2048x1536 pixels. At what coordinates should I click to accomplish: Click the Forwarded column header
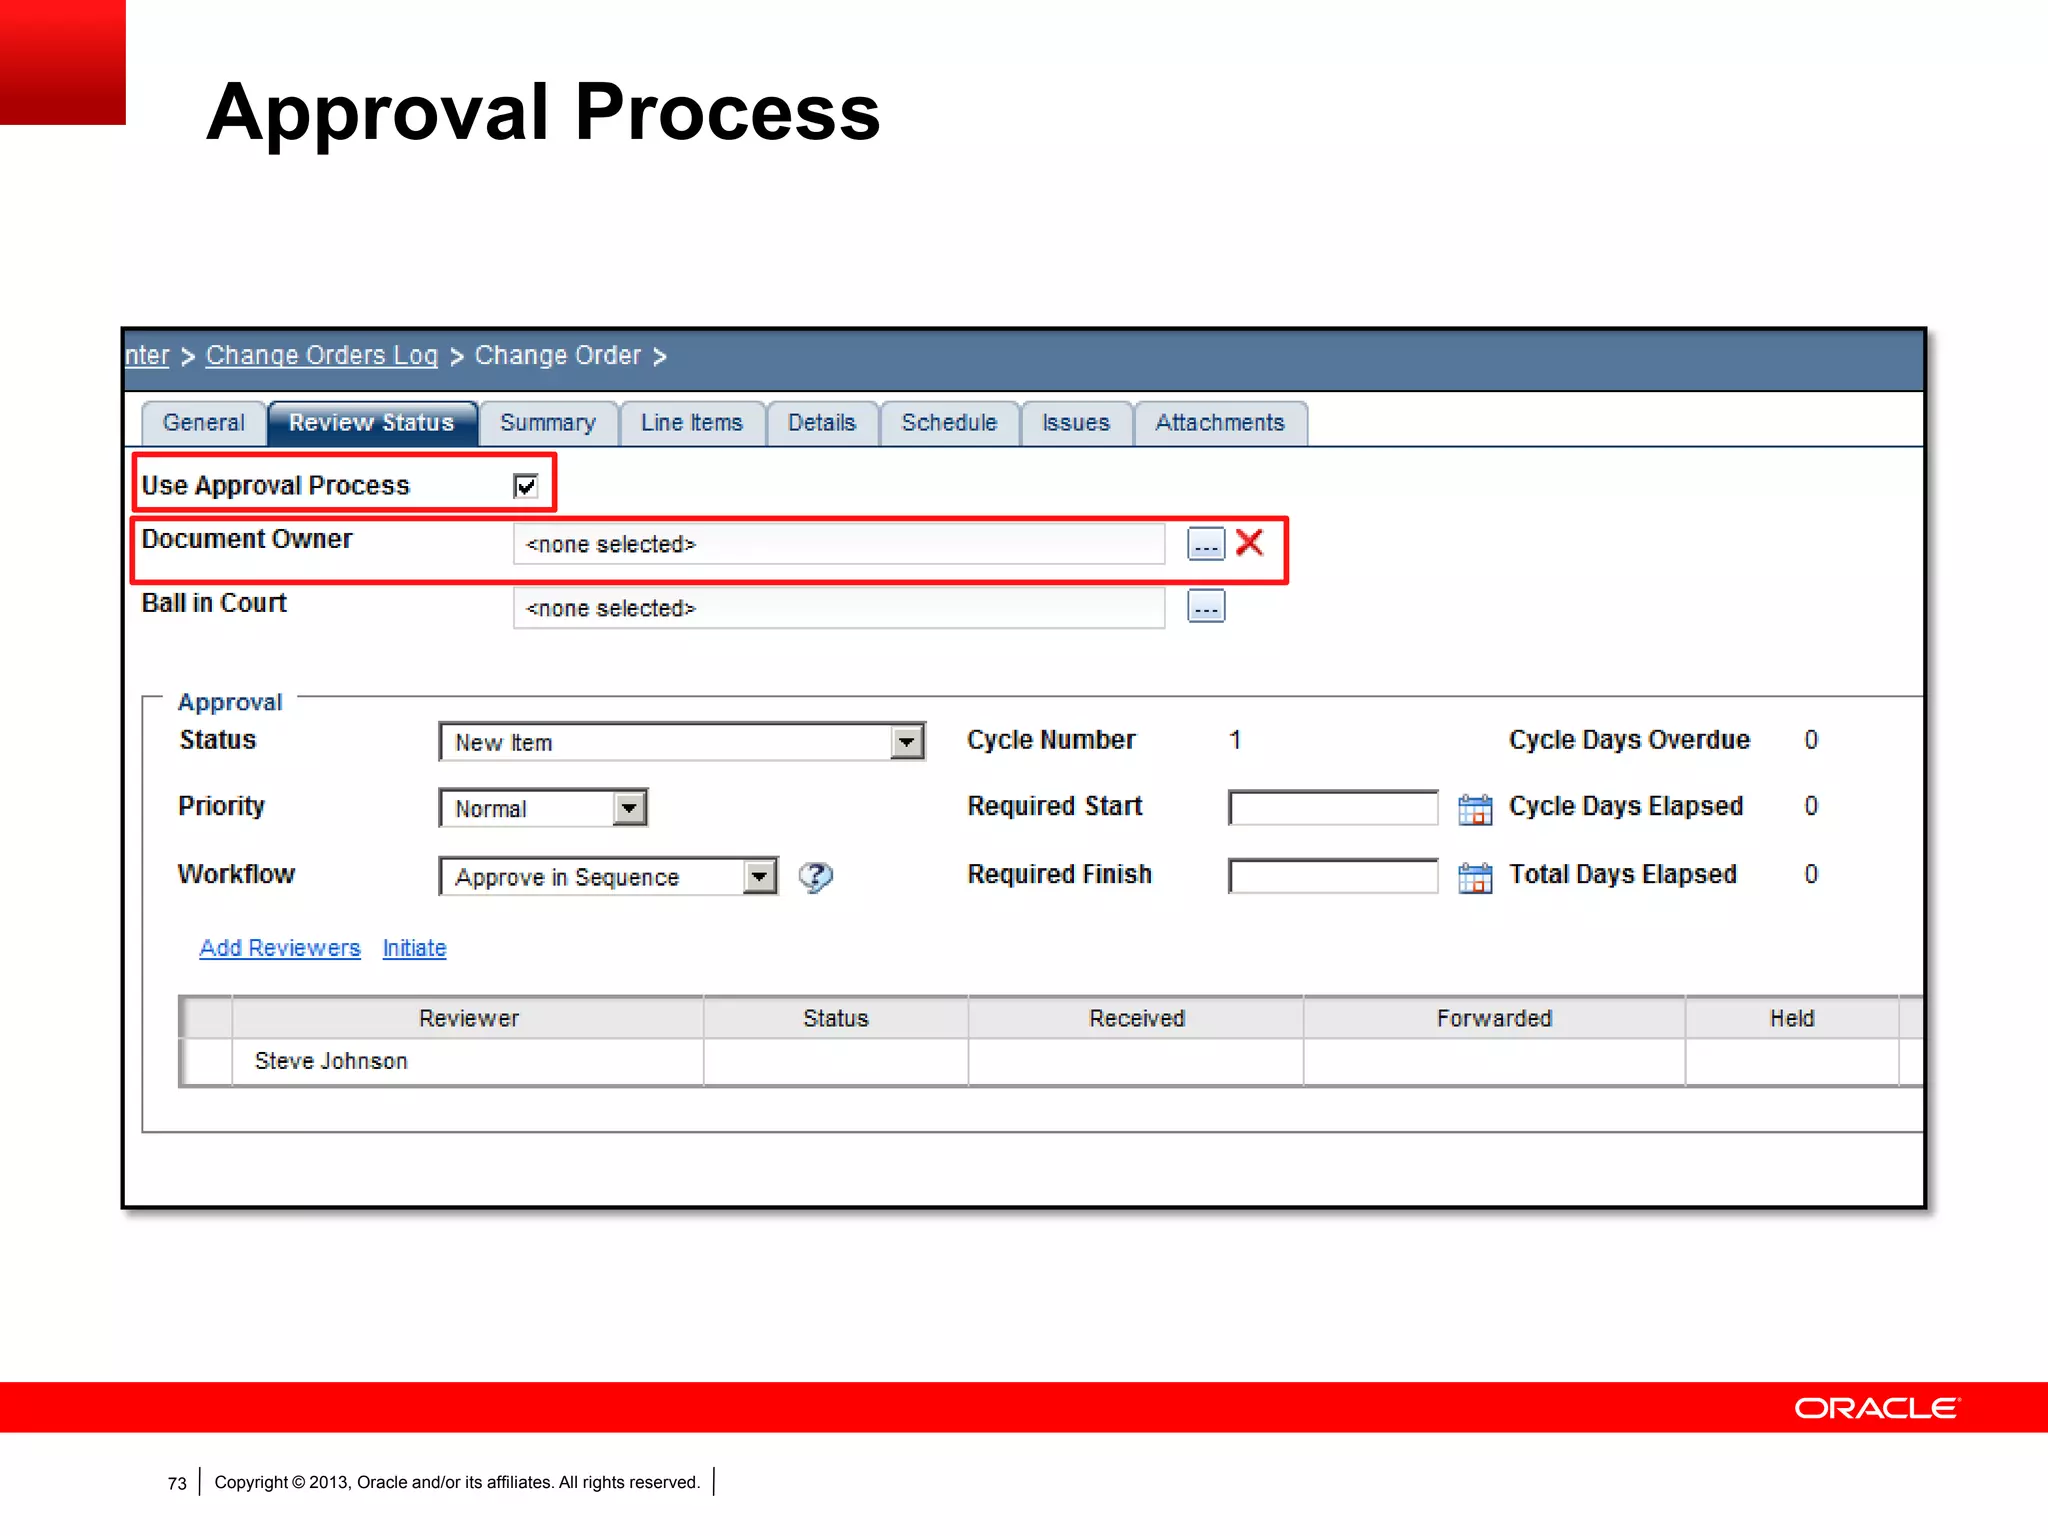[x=1494, y=1018]
